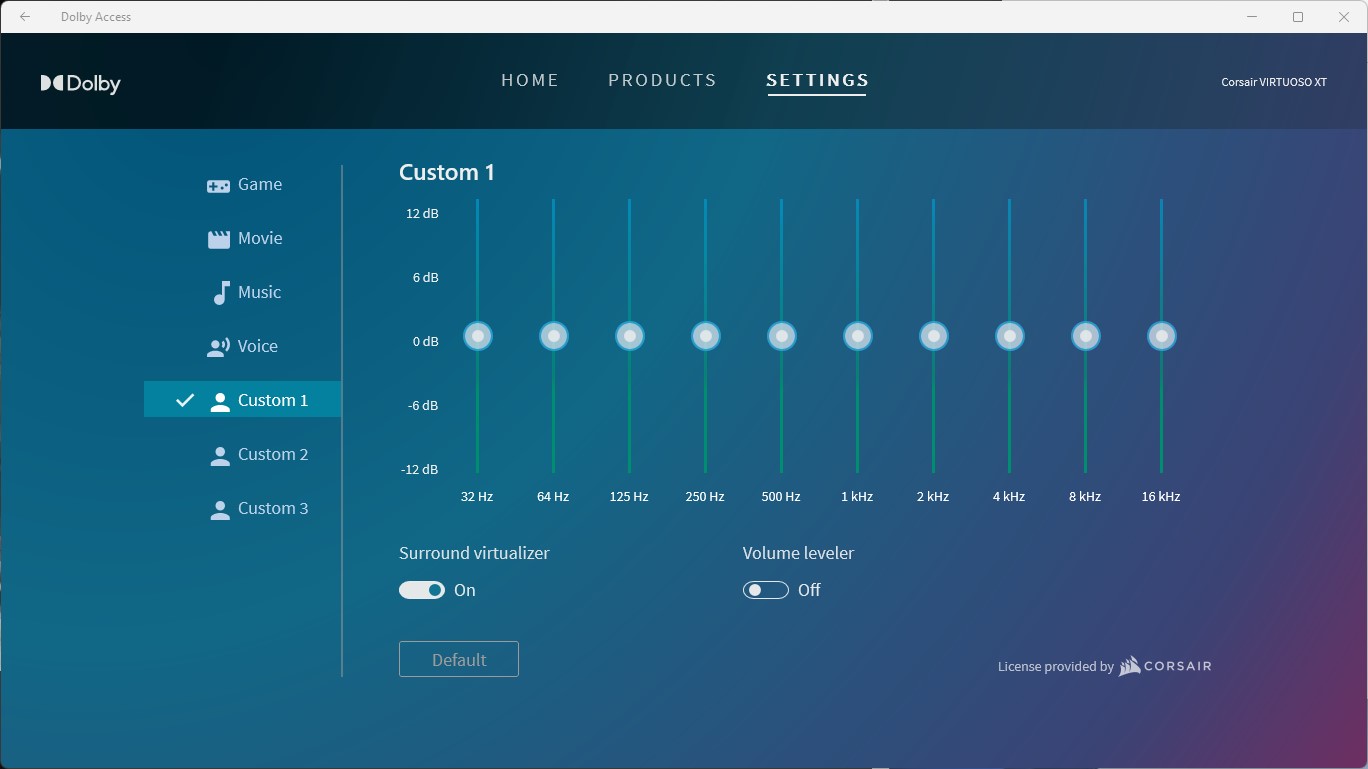Screen dimensions: 1368x769
Task: Choose the Game preset label
Action: tap(260, 184)
